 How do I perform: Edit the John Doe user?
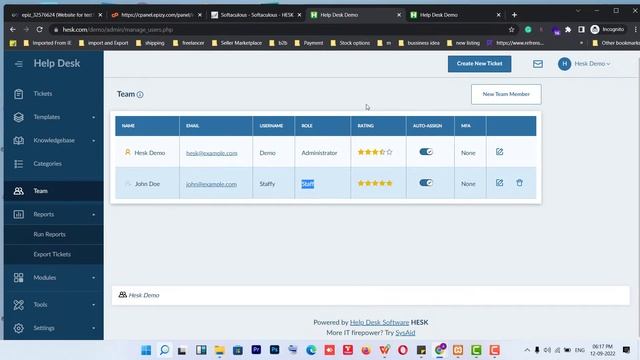(x=499, y=183)
